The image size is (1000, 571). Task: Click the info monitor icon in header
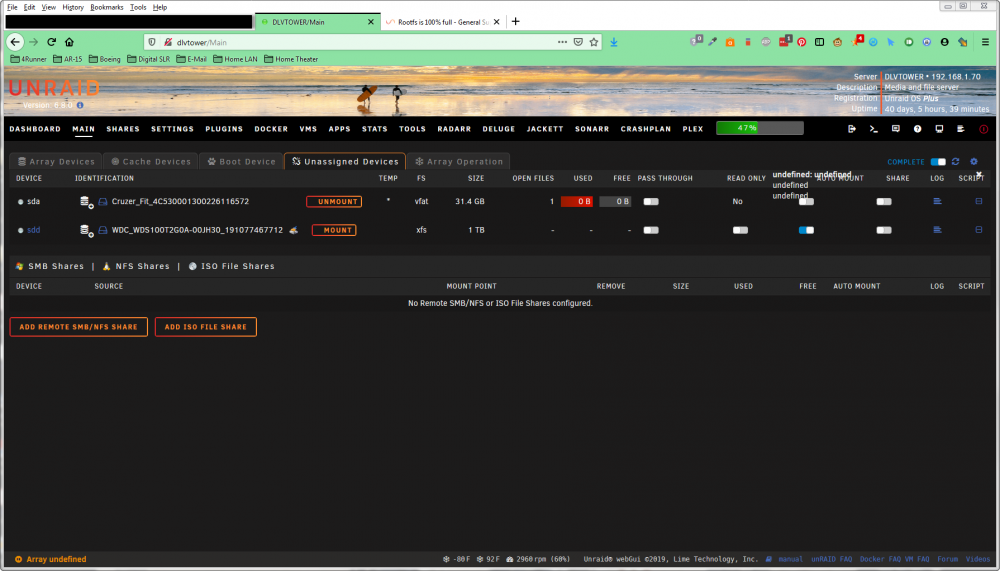pos(939,129)
